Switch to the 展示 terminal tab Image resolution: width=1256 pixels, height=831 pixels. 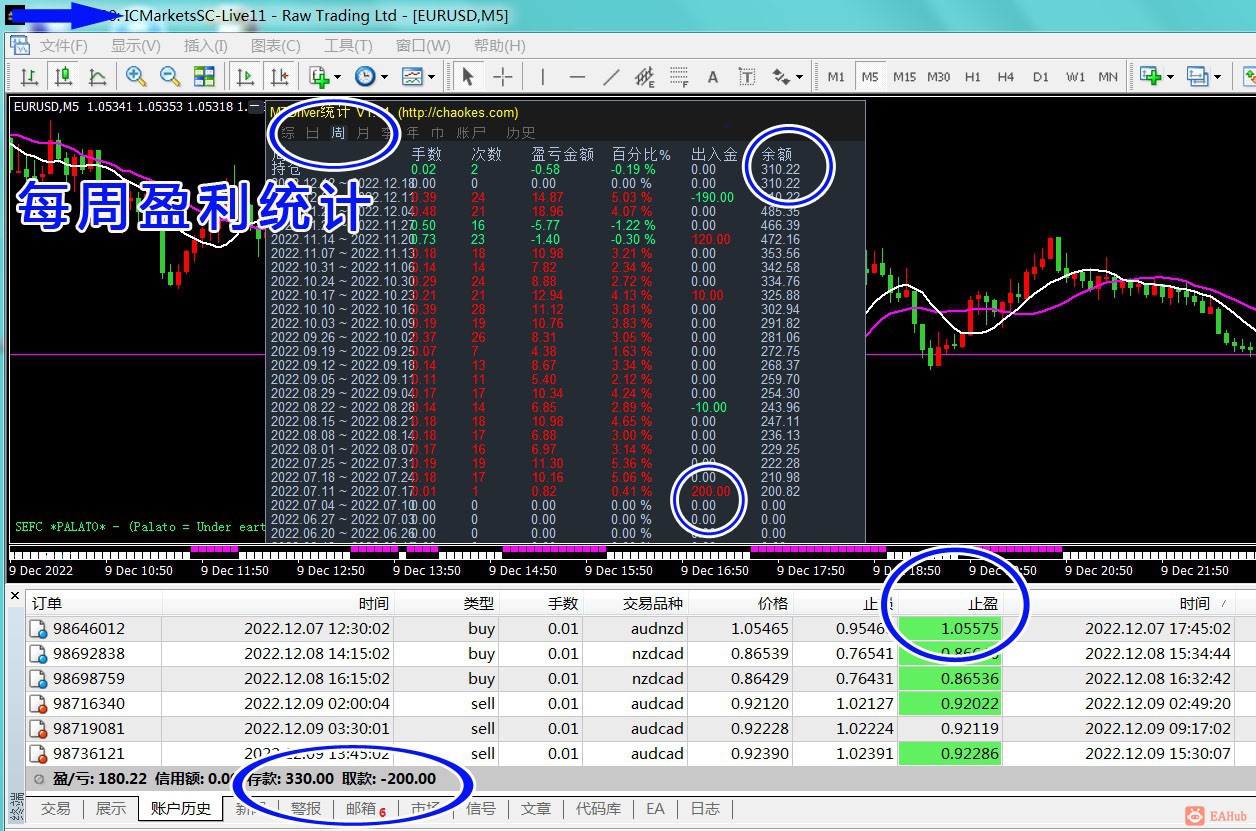(111, 808)
